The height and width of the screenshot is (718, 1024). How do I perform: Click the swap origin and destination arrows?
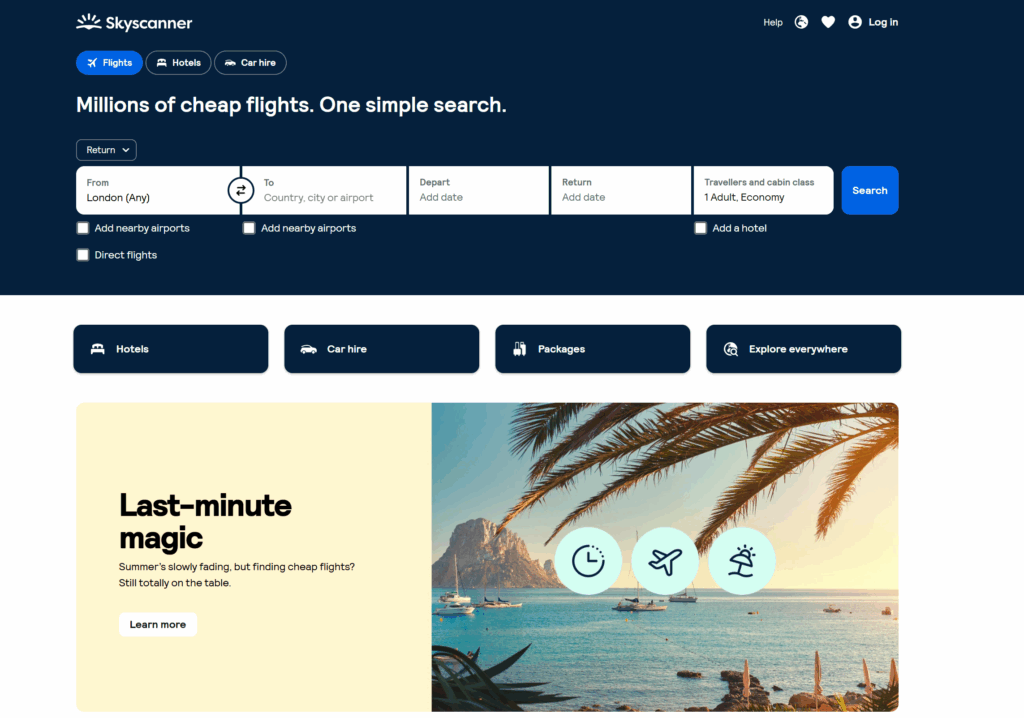click(x=240, y=190)
